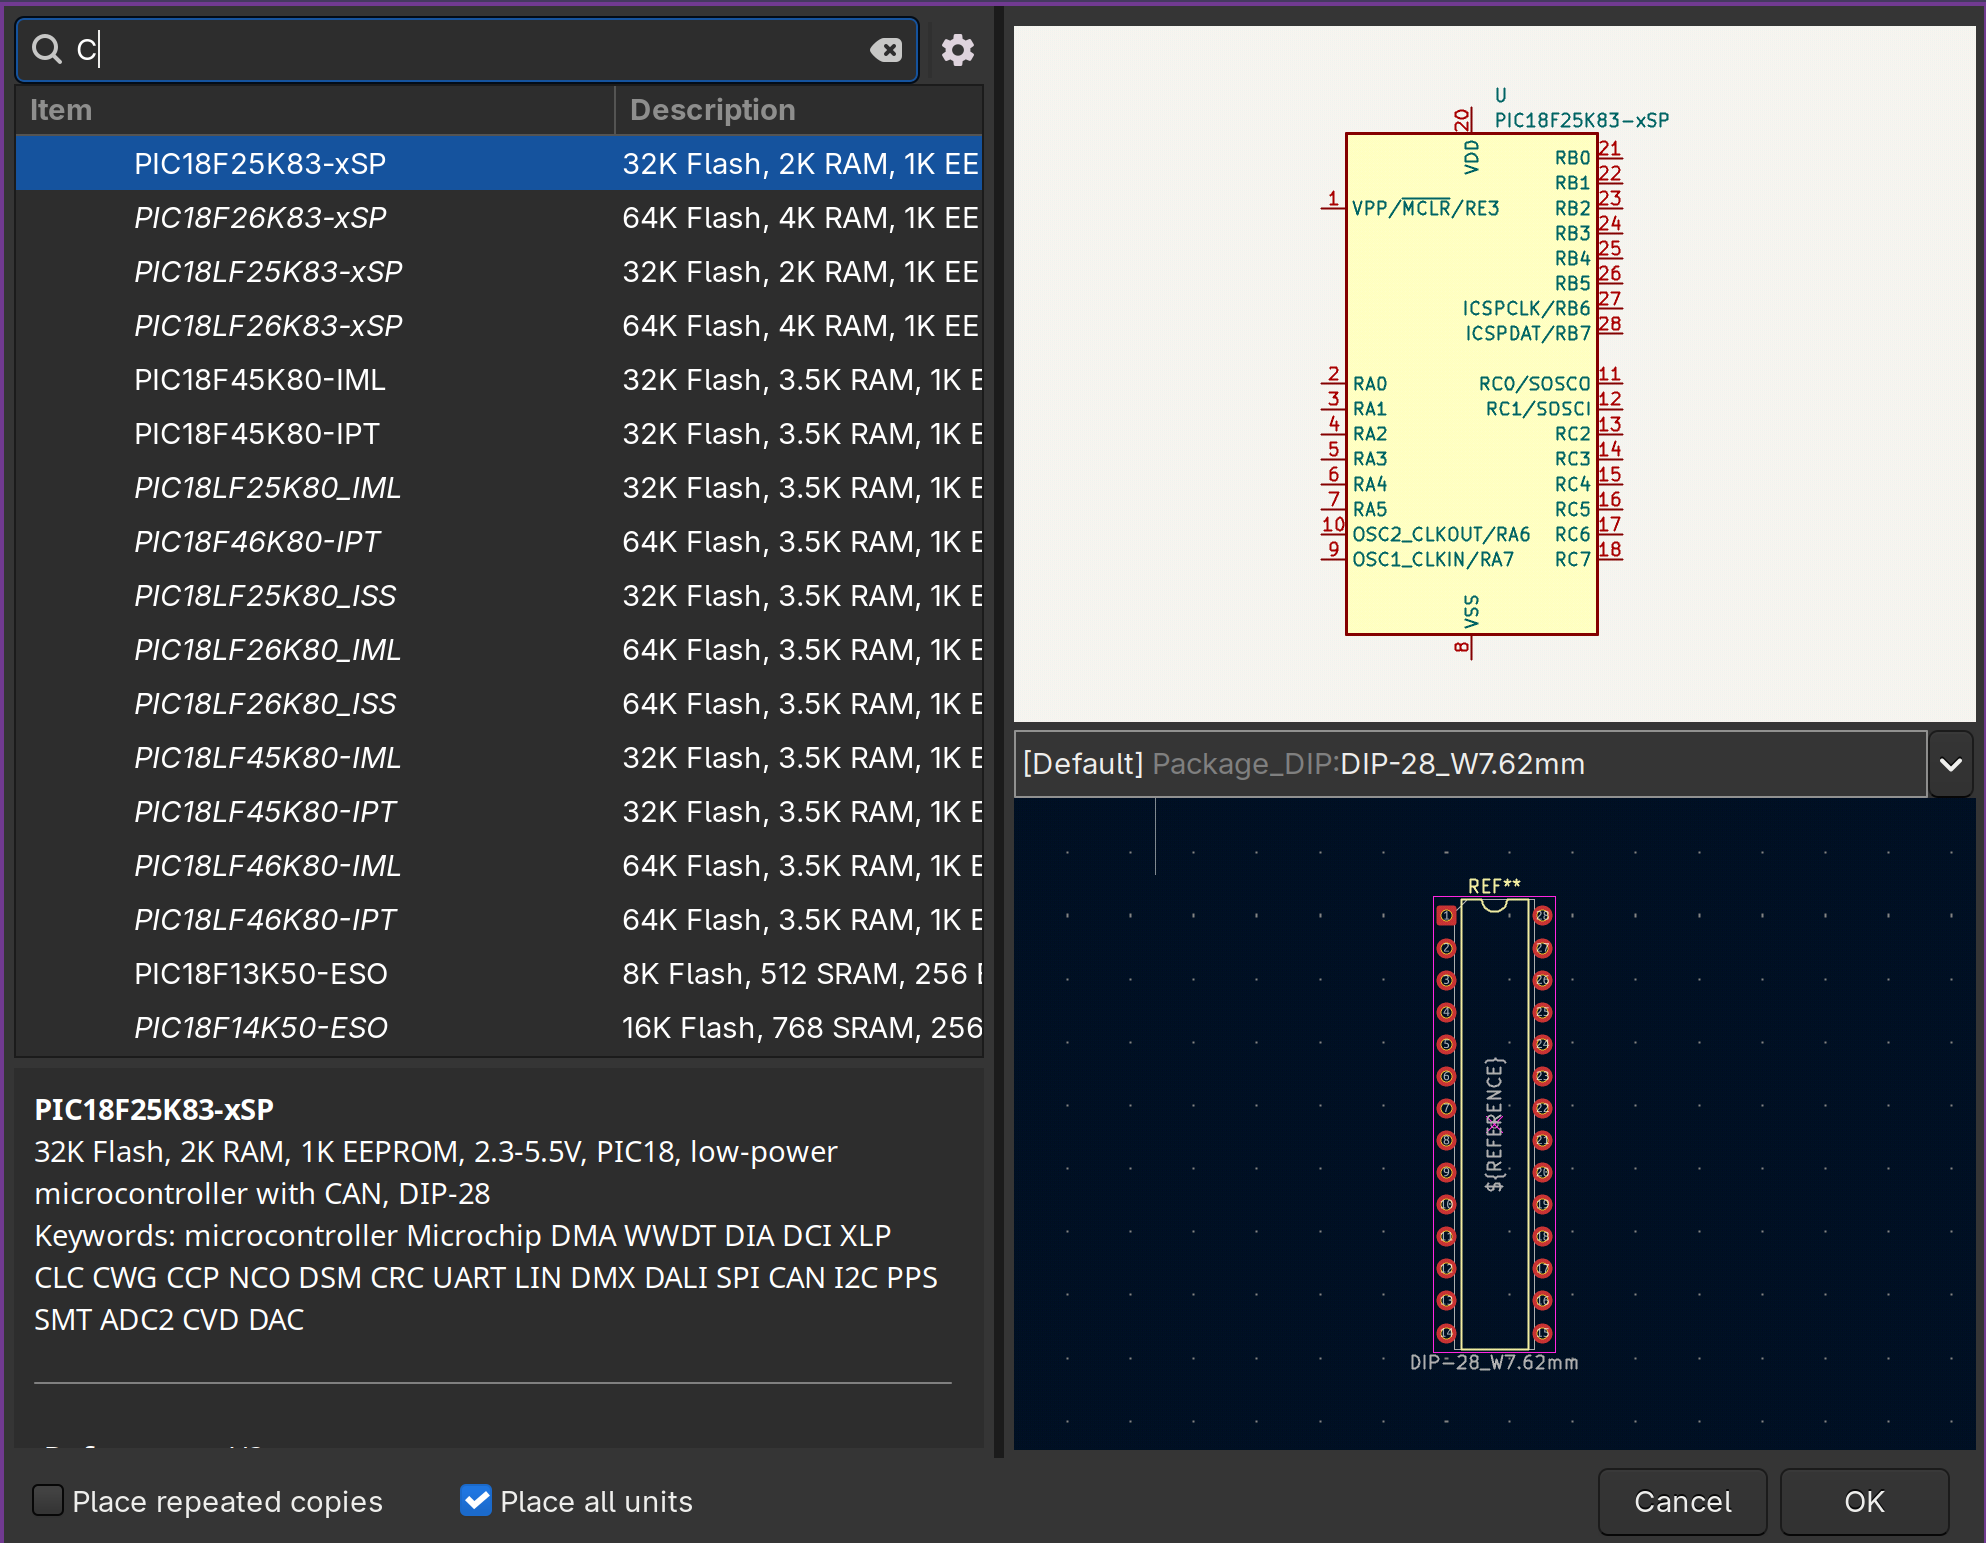The height and width of the screenshot is (1543, 1986).
Task: Click the Cancel button
Action: (x=1682, y=1501)
